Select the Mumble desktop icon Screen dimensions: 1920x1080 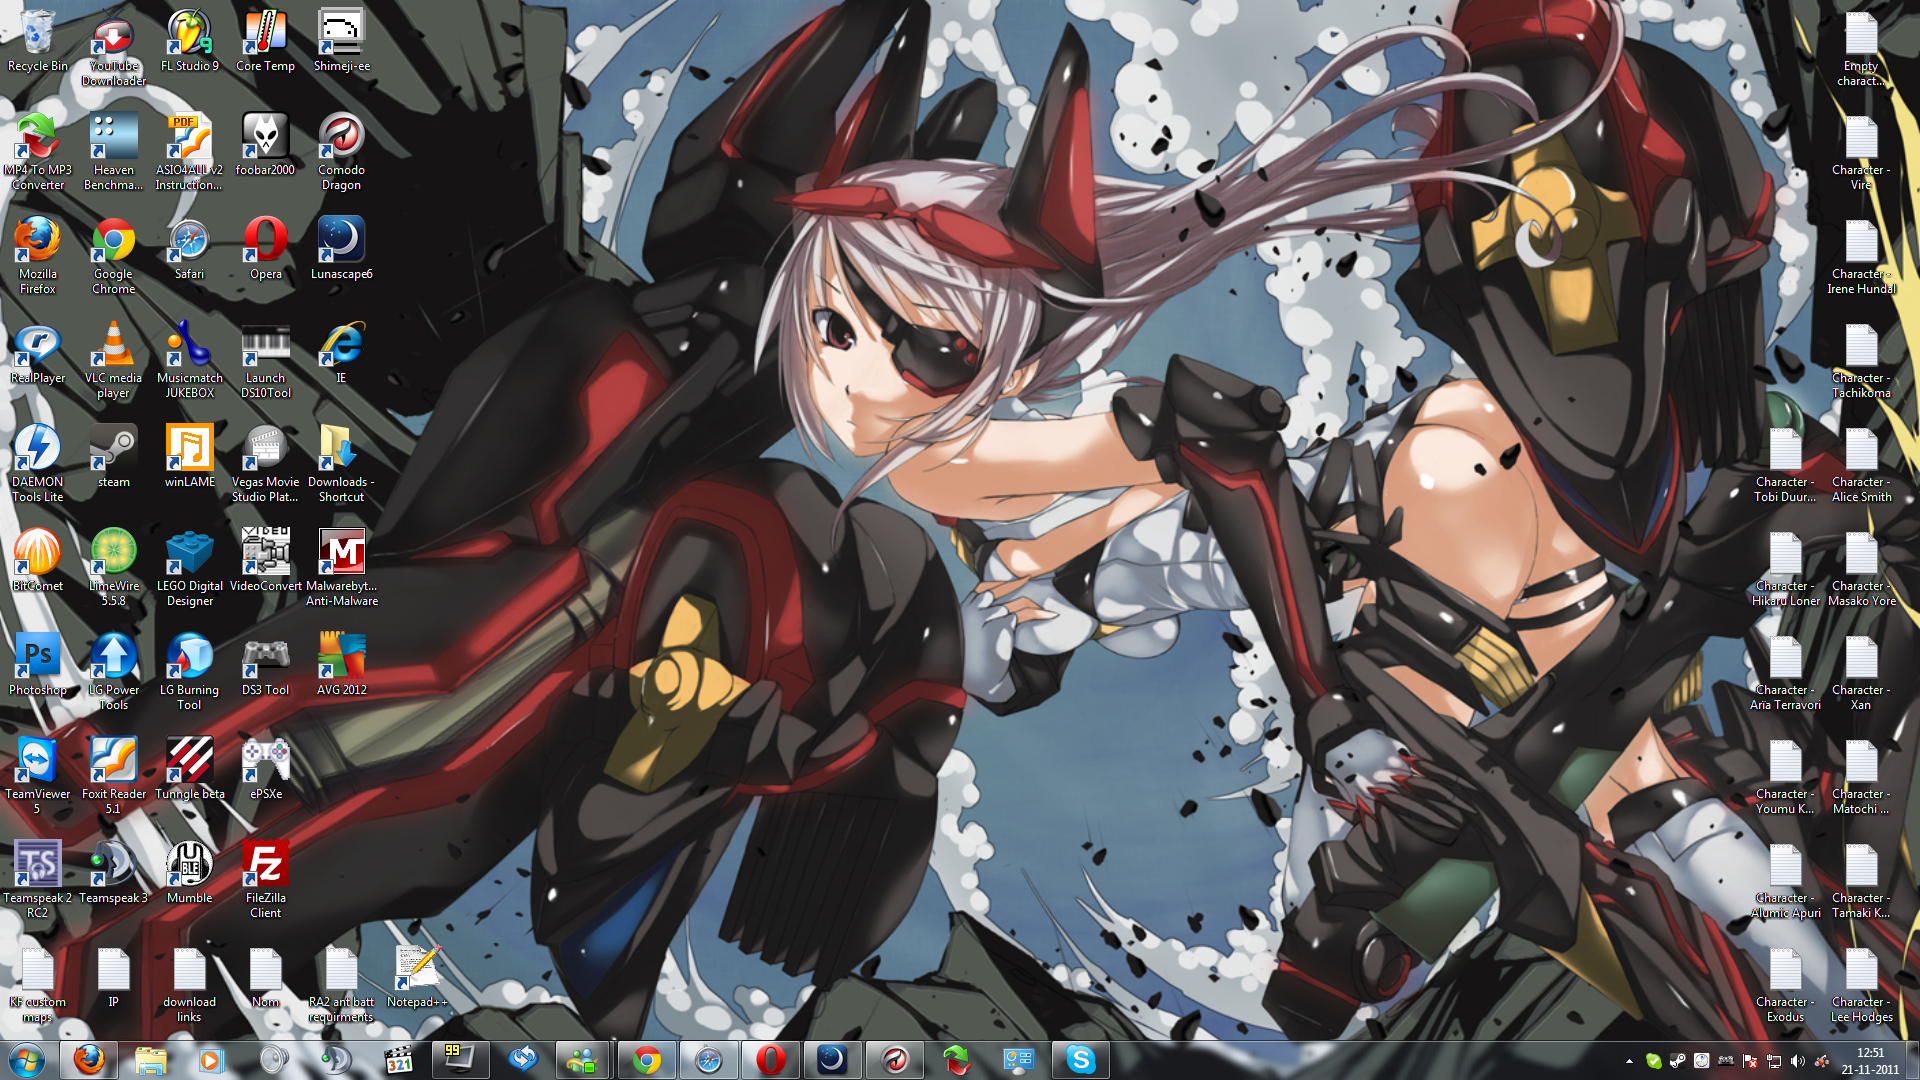coord(190,874)
